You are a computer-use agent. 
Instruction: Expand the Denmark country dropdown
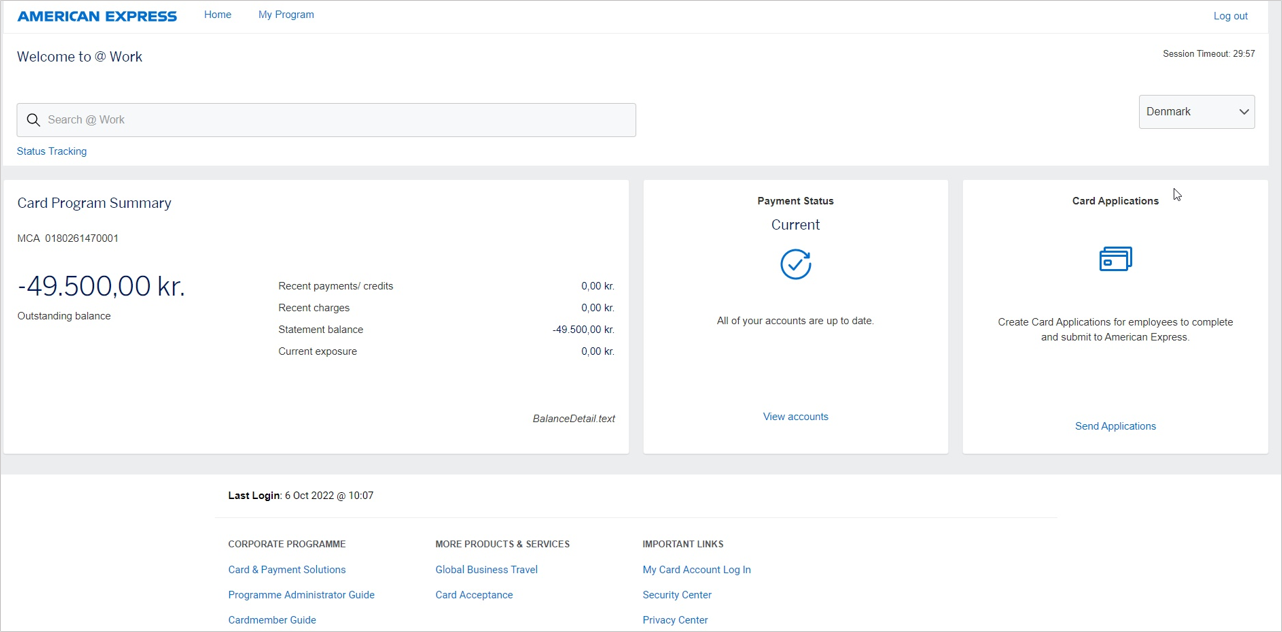point(1195,112)
